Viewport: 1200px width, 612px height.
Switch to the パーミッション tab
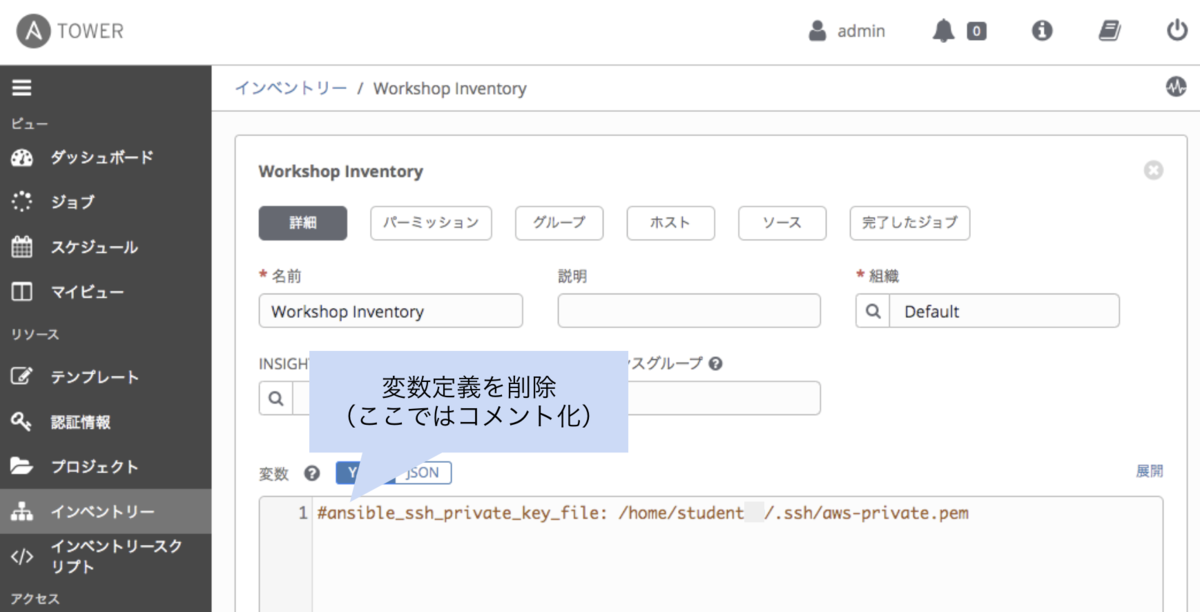tap(431, 223)
